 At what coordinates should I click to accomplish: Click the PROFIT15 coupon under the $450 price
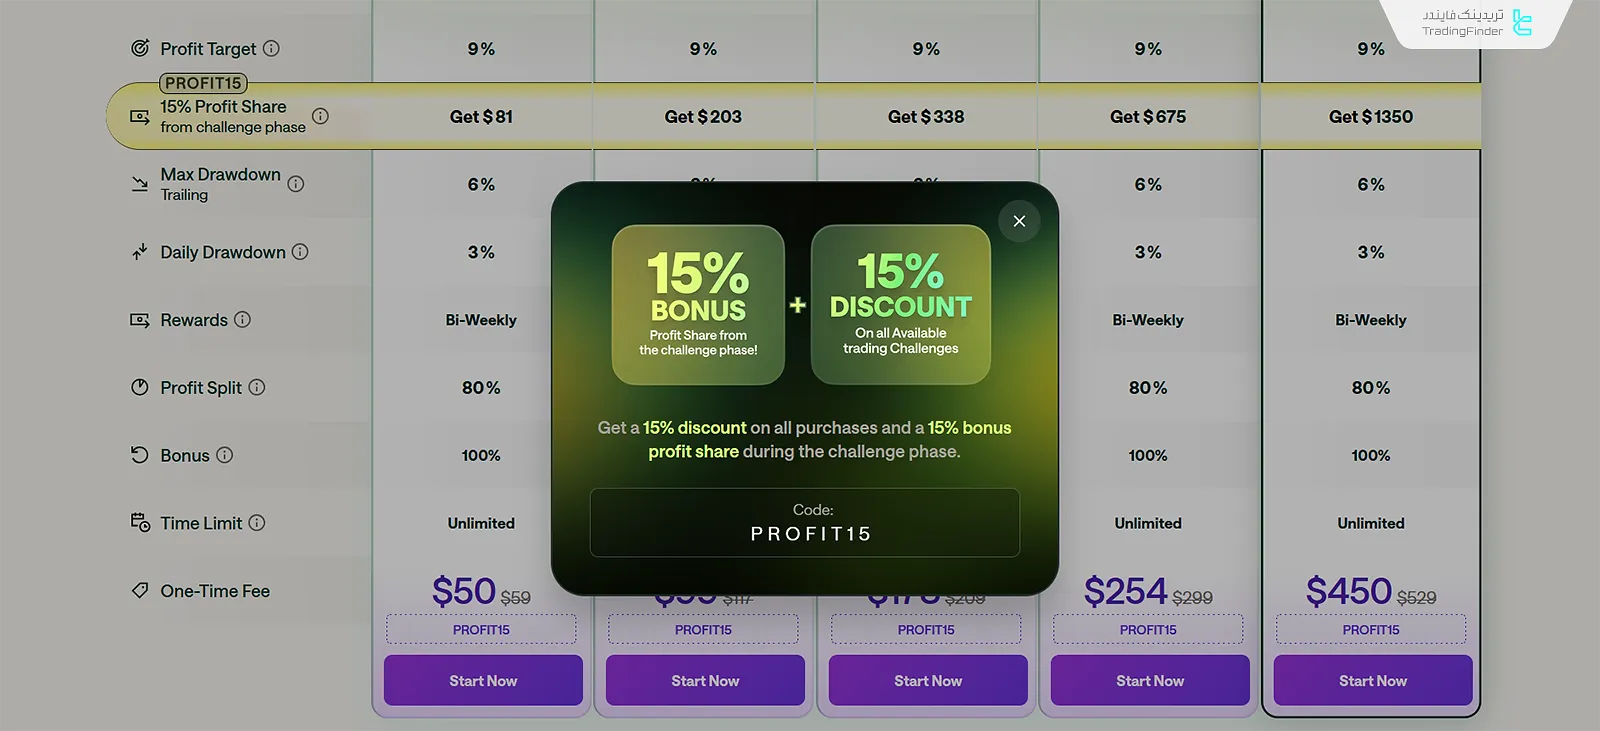coord(1371,629)
